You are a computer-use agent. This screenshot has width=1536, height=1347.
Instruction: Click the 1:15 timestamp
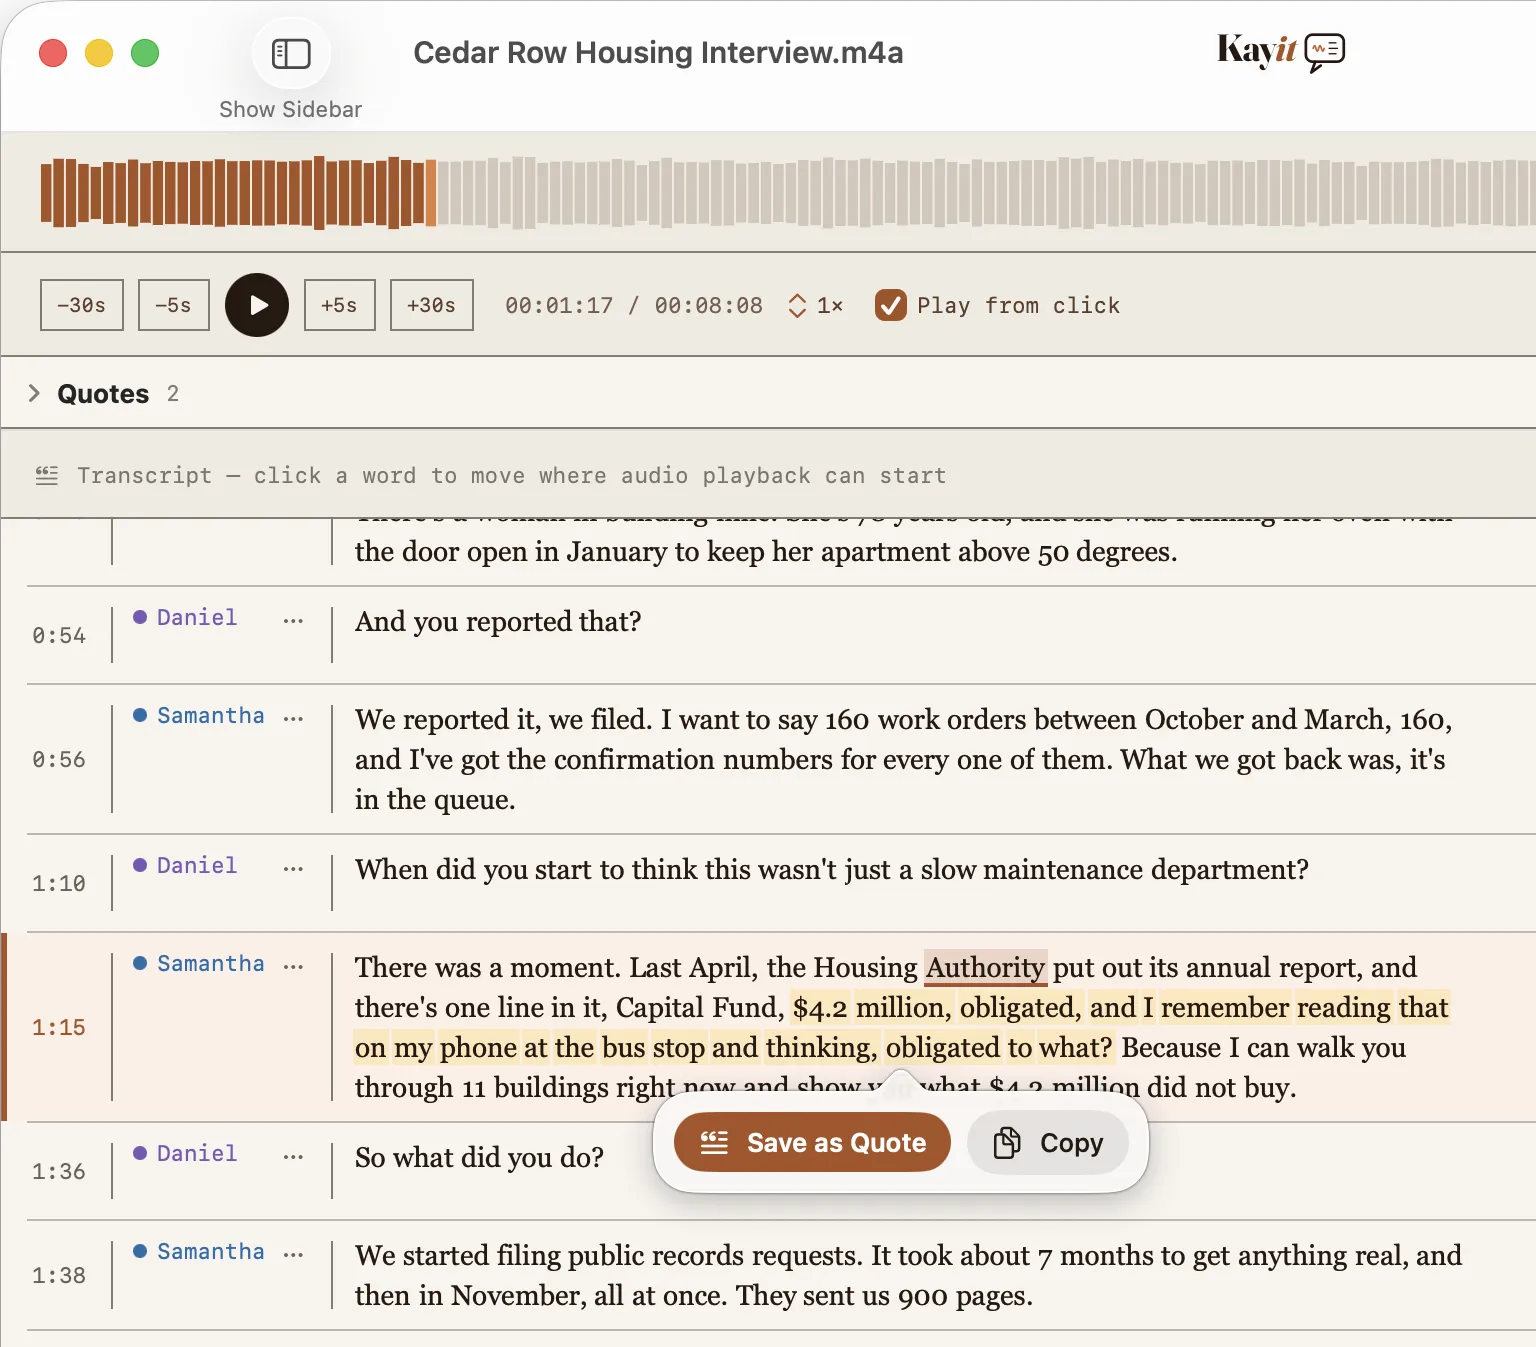[x=59, y=1028]
